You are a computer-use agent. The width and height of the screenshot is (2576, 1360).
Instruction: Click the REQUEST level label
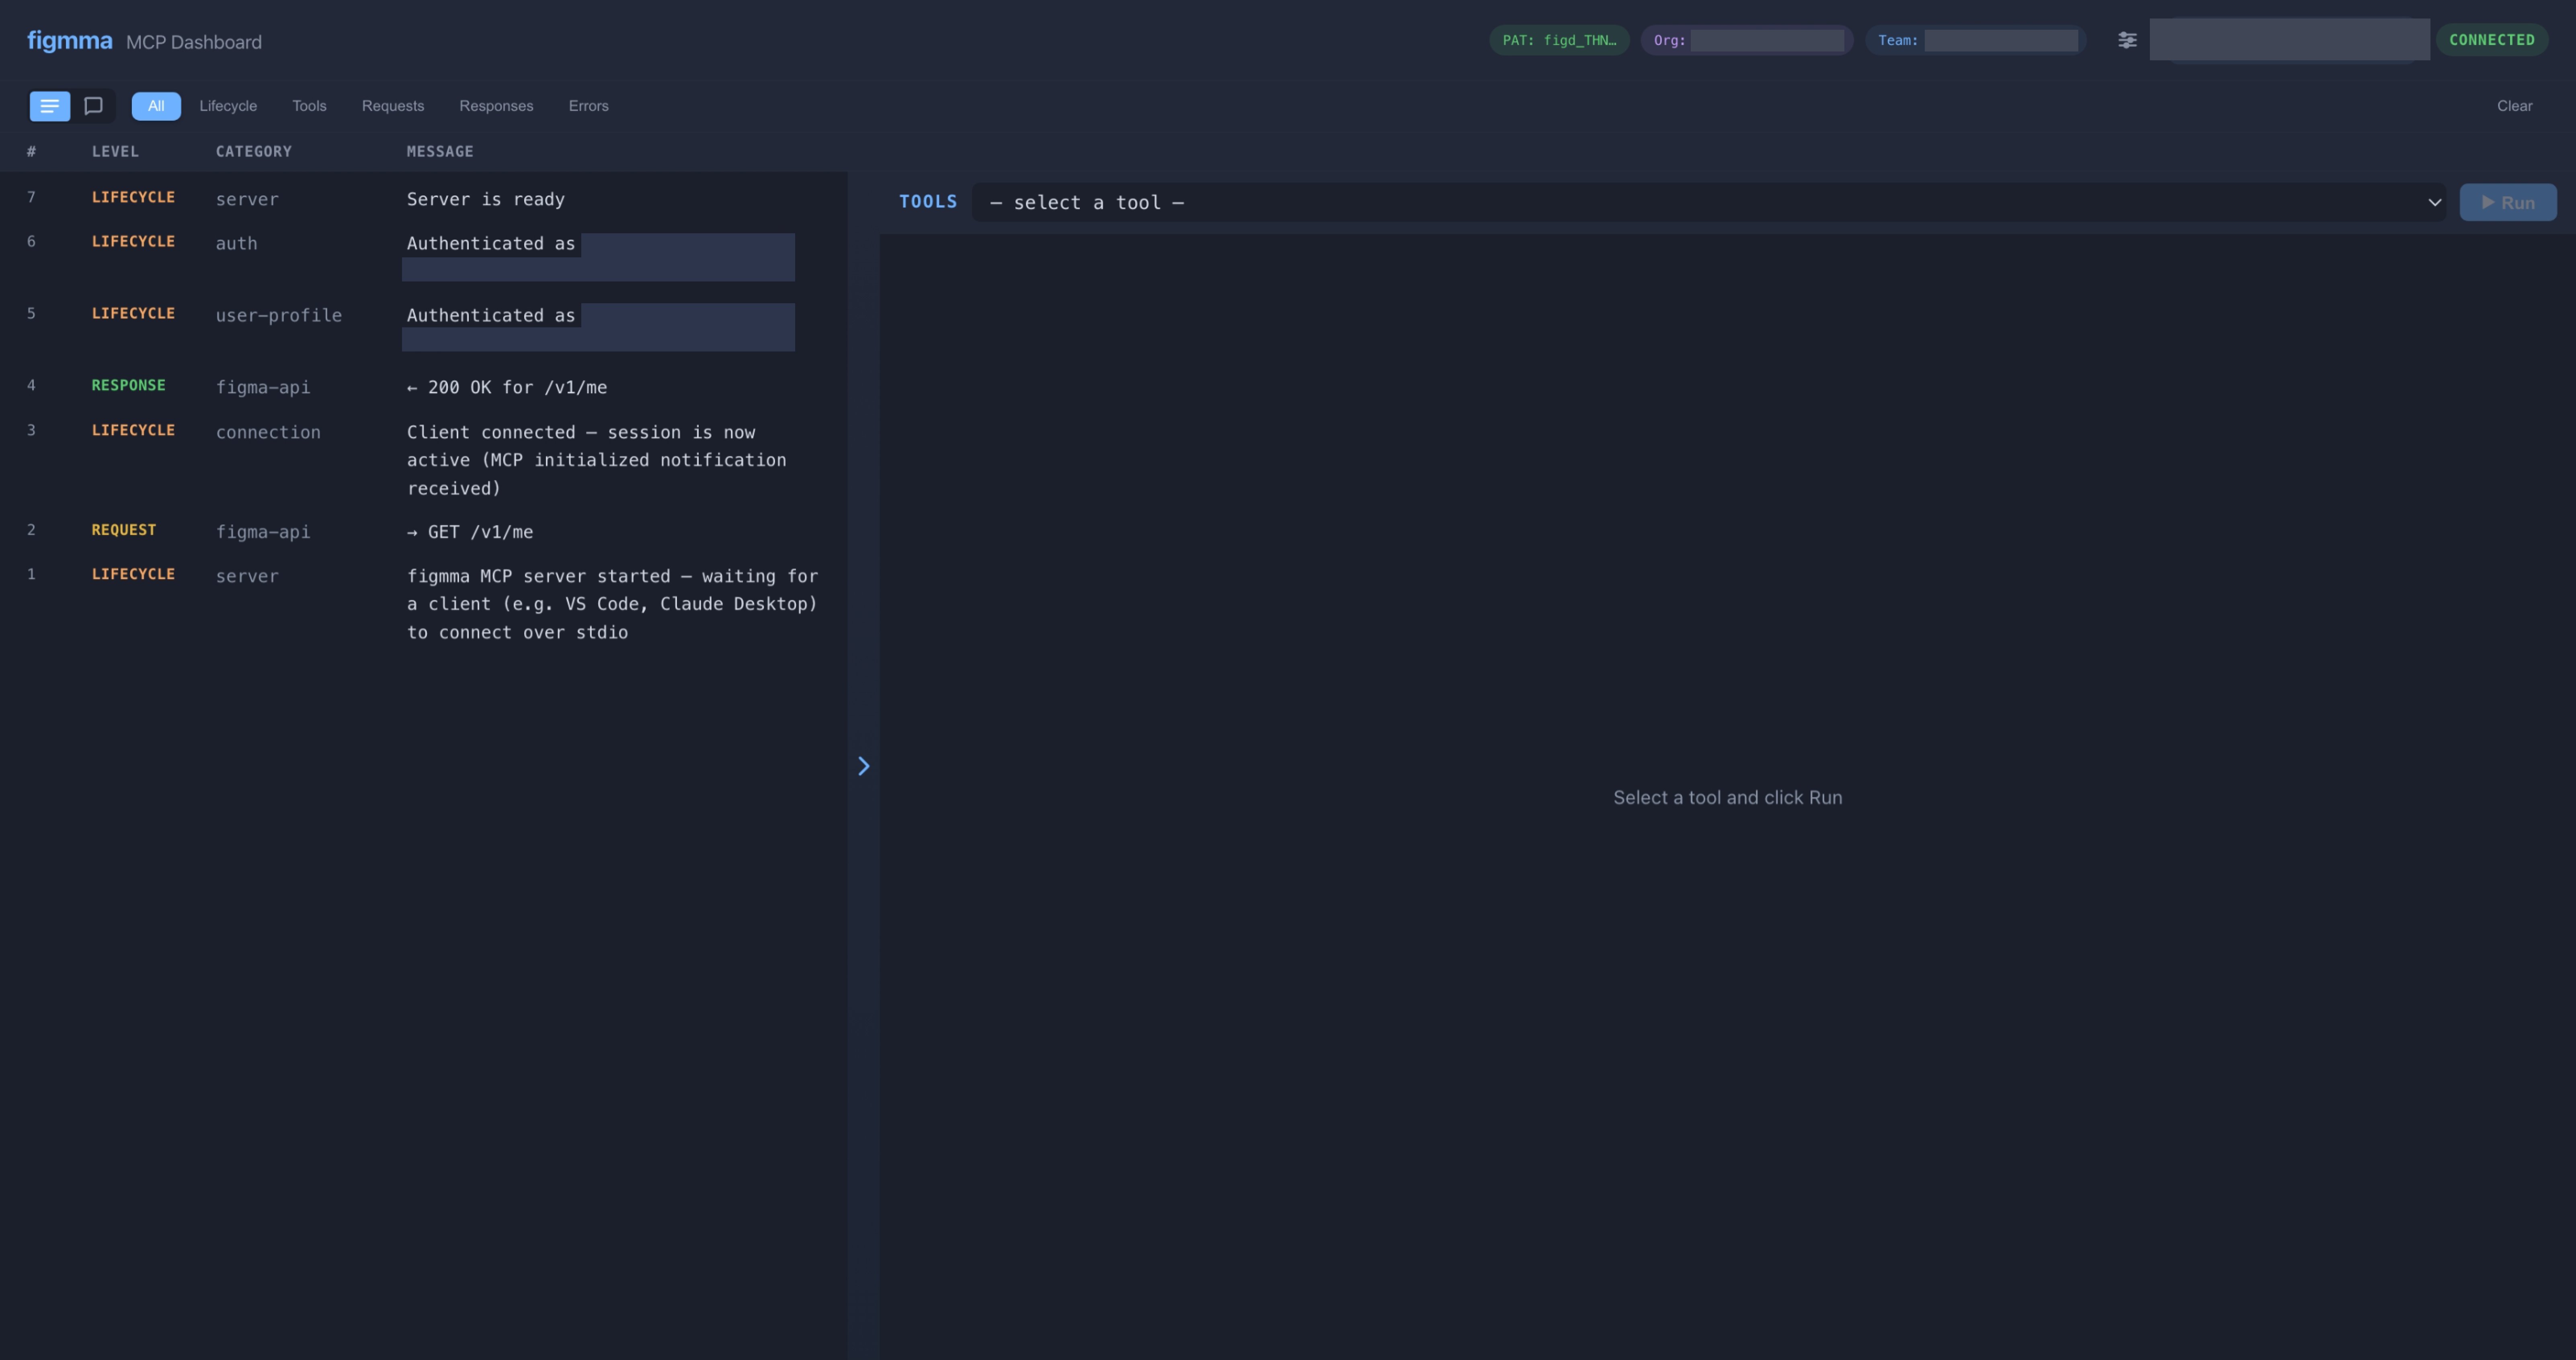coord(124,530)
